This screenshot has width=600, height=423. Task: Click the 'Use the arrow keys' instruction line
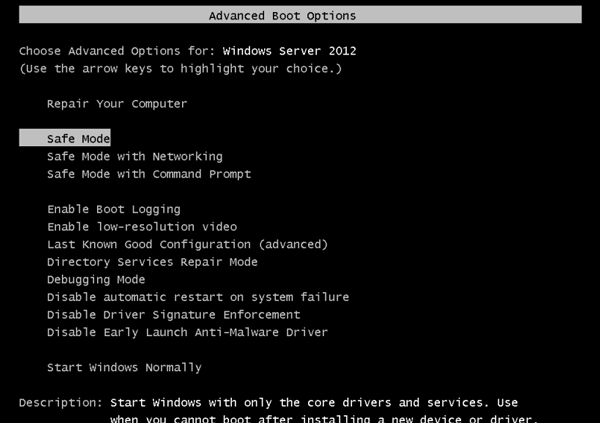point(181,69)
